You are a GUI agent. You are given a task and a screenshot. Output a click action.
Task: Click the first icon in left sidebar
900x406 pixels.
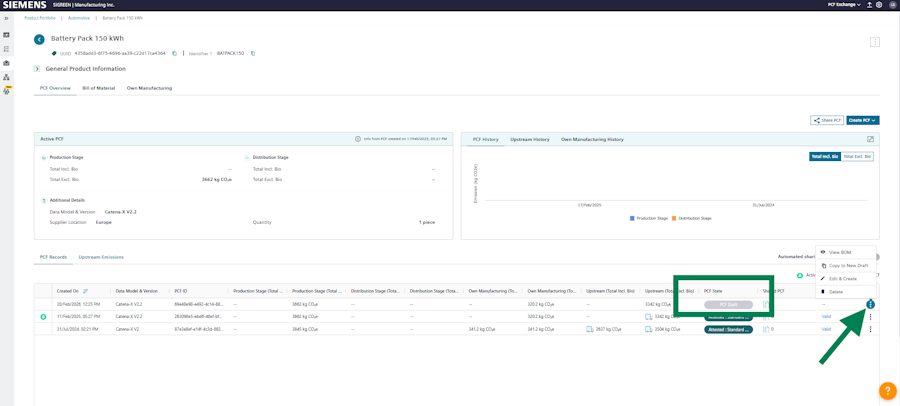coord(7,35)
